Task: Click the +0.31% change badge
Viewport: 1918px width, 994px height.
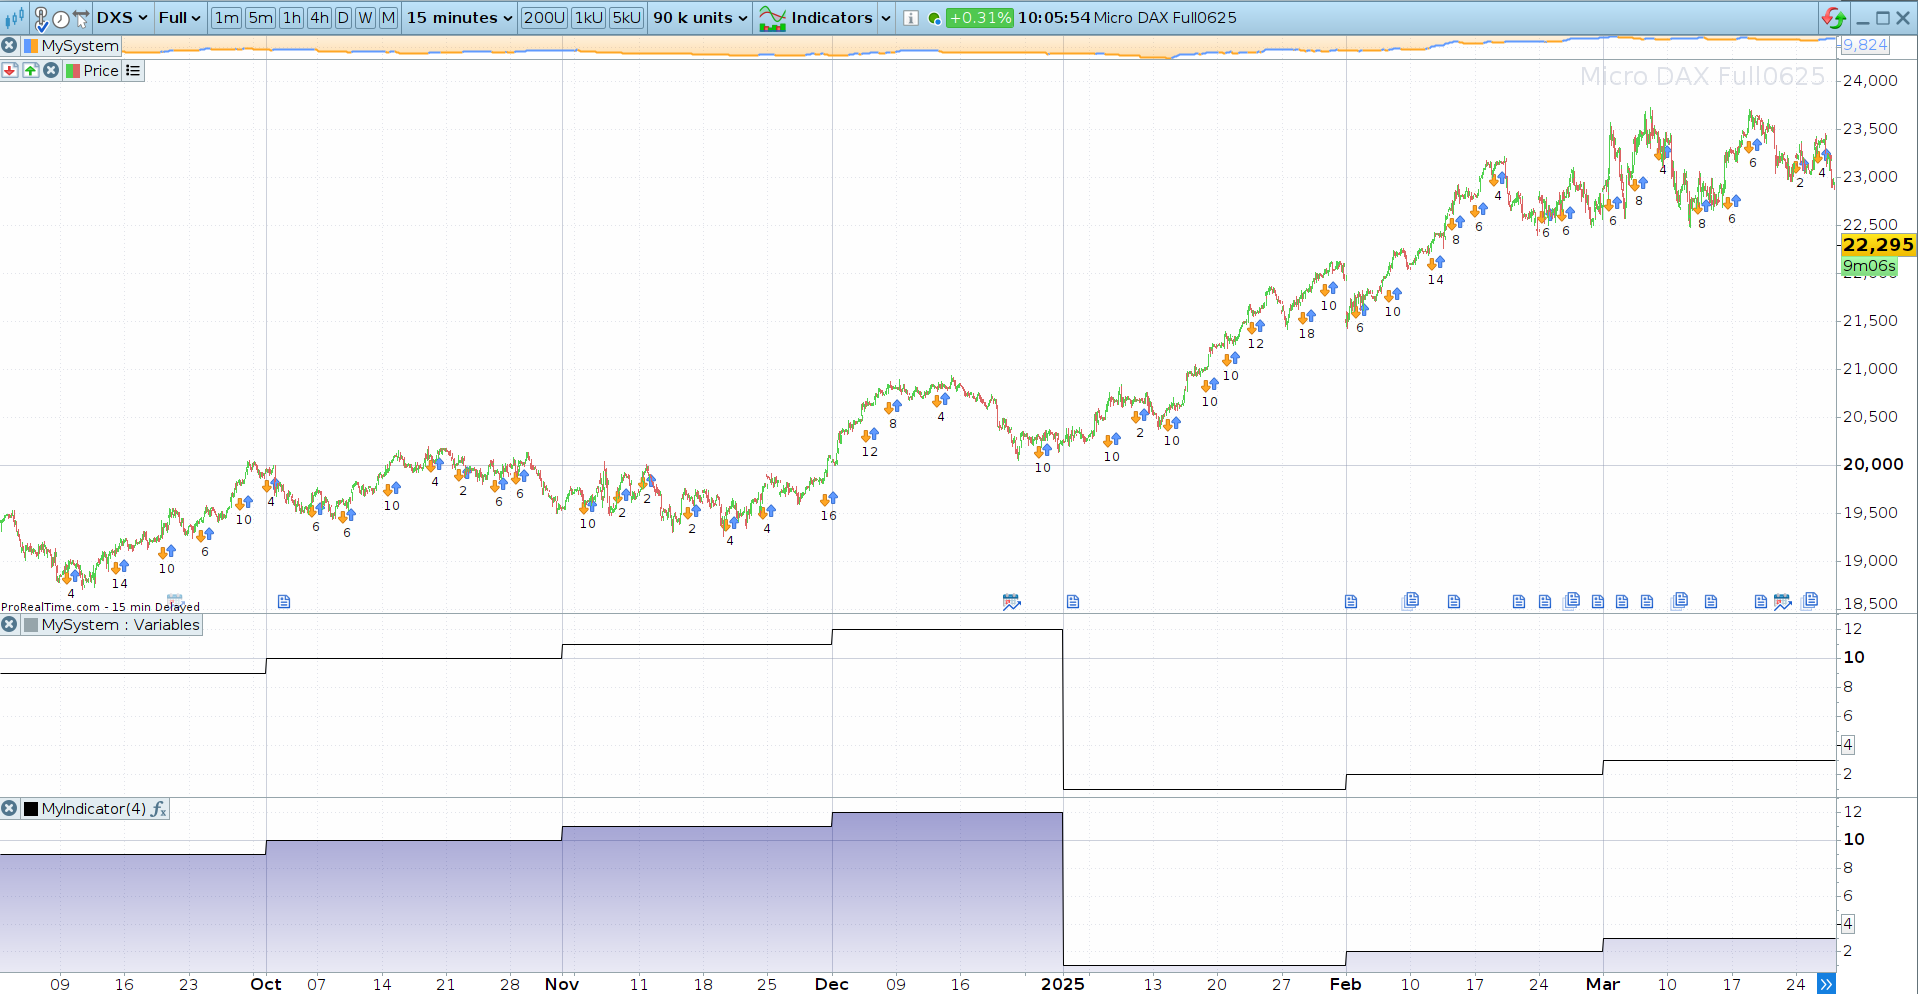Action: tap(979, 18)
